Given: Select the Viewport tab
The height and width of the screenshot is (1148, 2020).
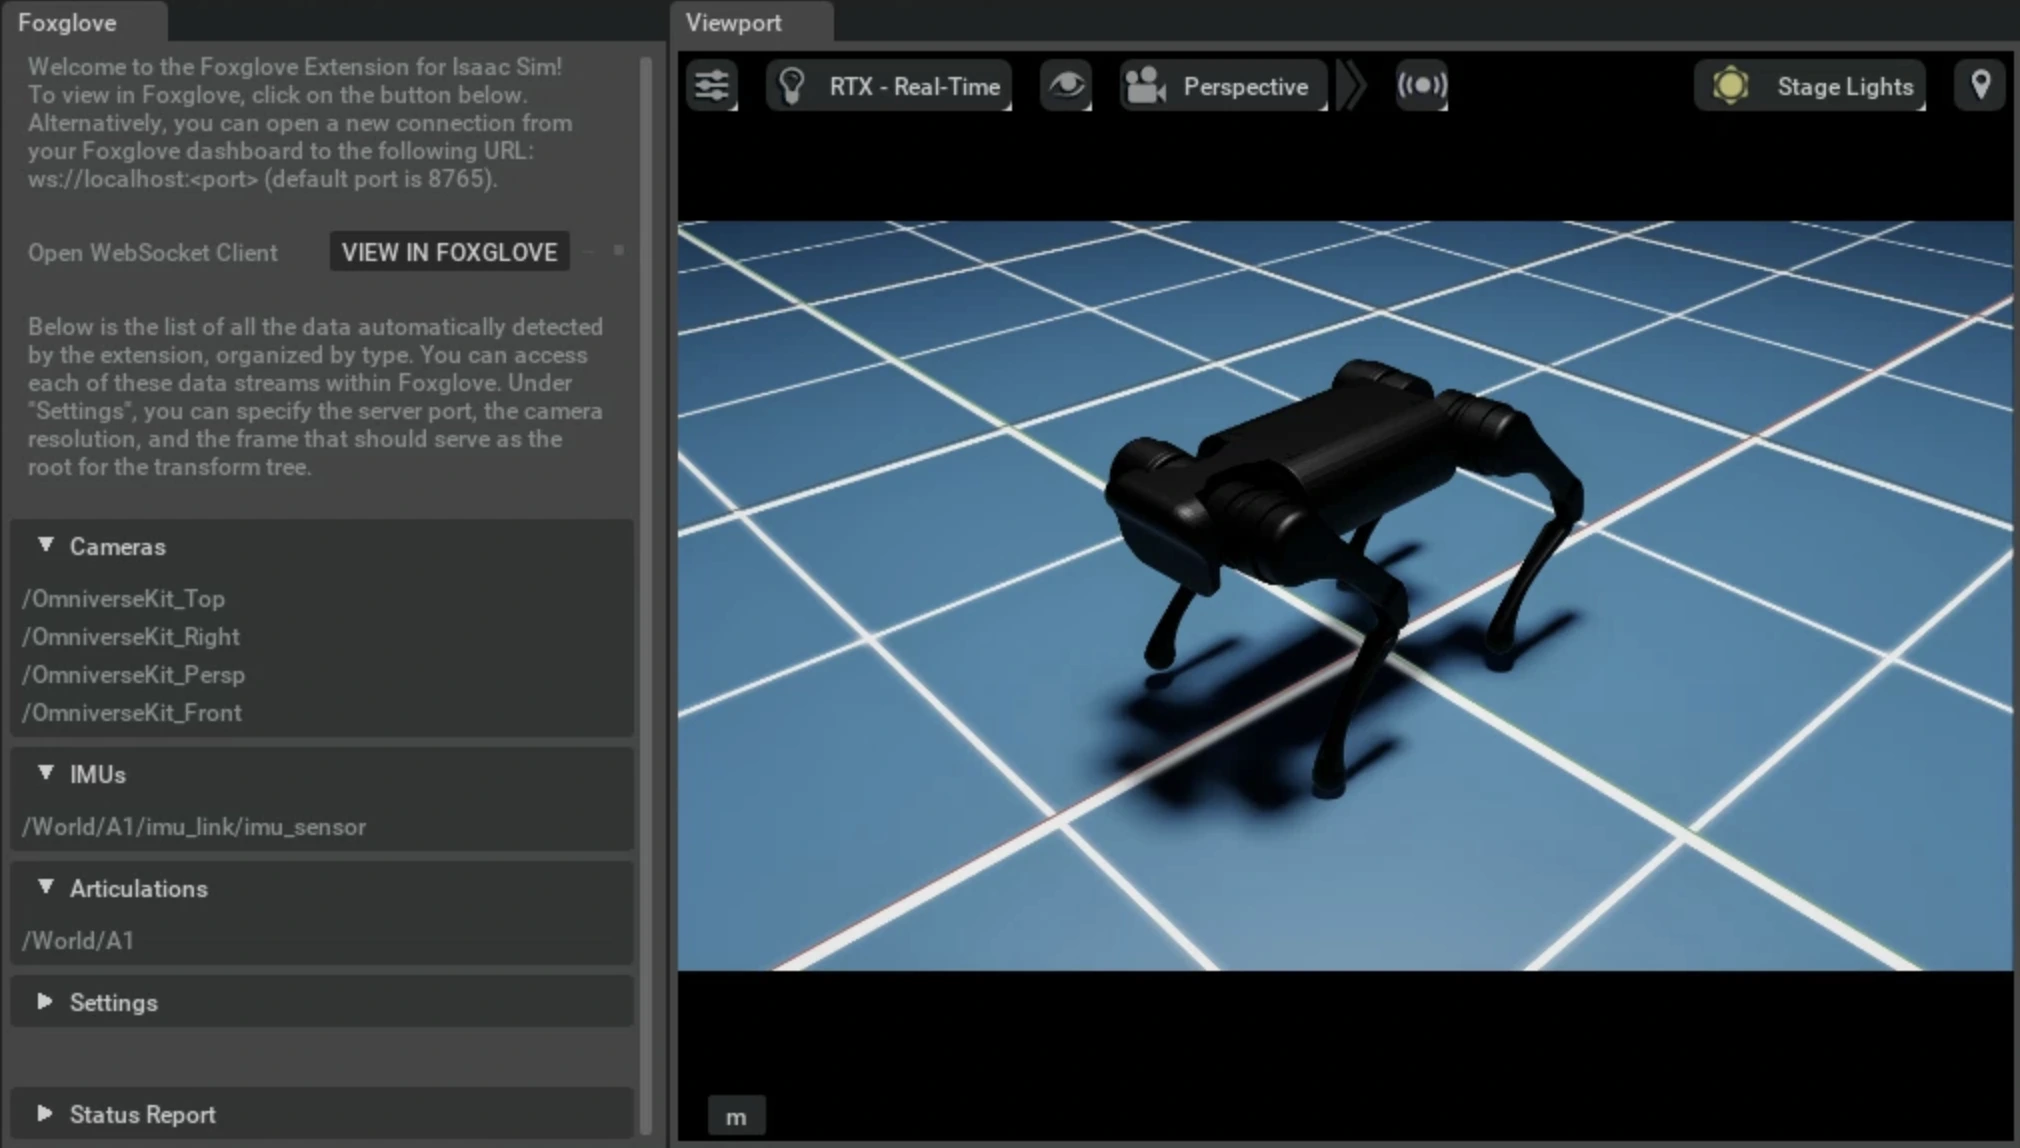Looking at the screenshot, I should tap(734, 22).
